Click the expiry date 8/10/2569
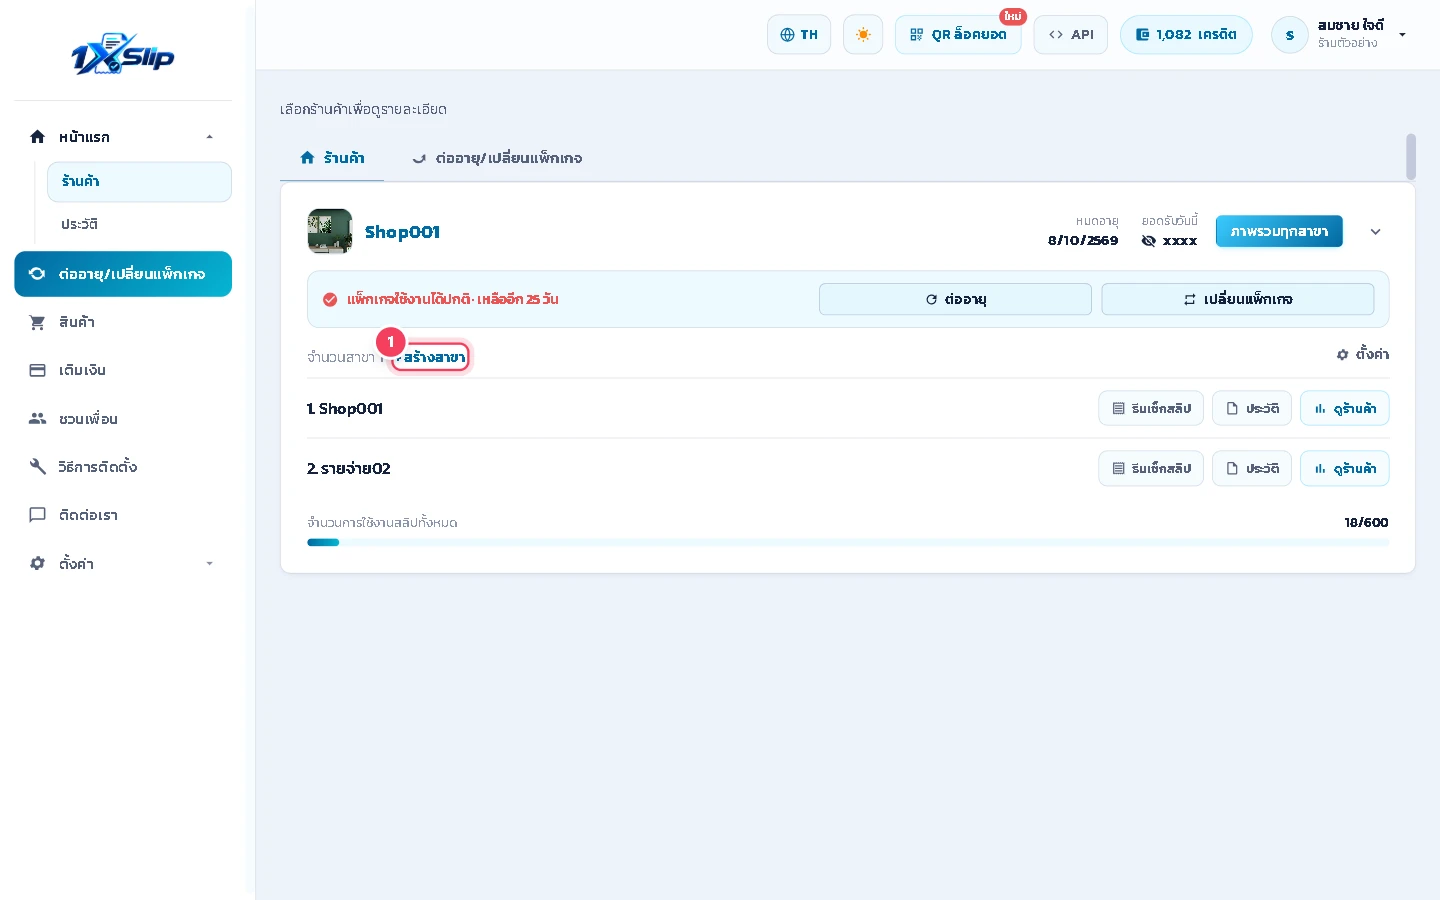Image resolution: width=1440 pixels, height=900 pixels. (x=1083, y=241)
